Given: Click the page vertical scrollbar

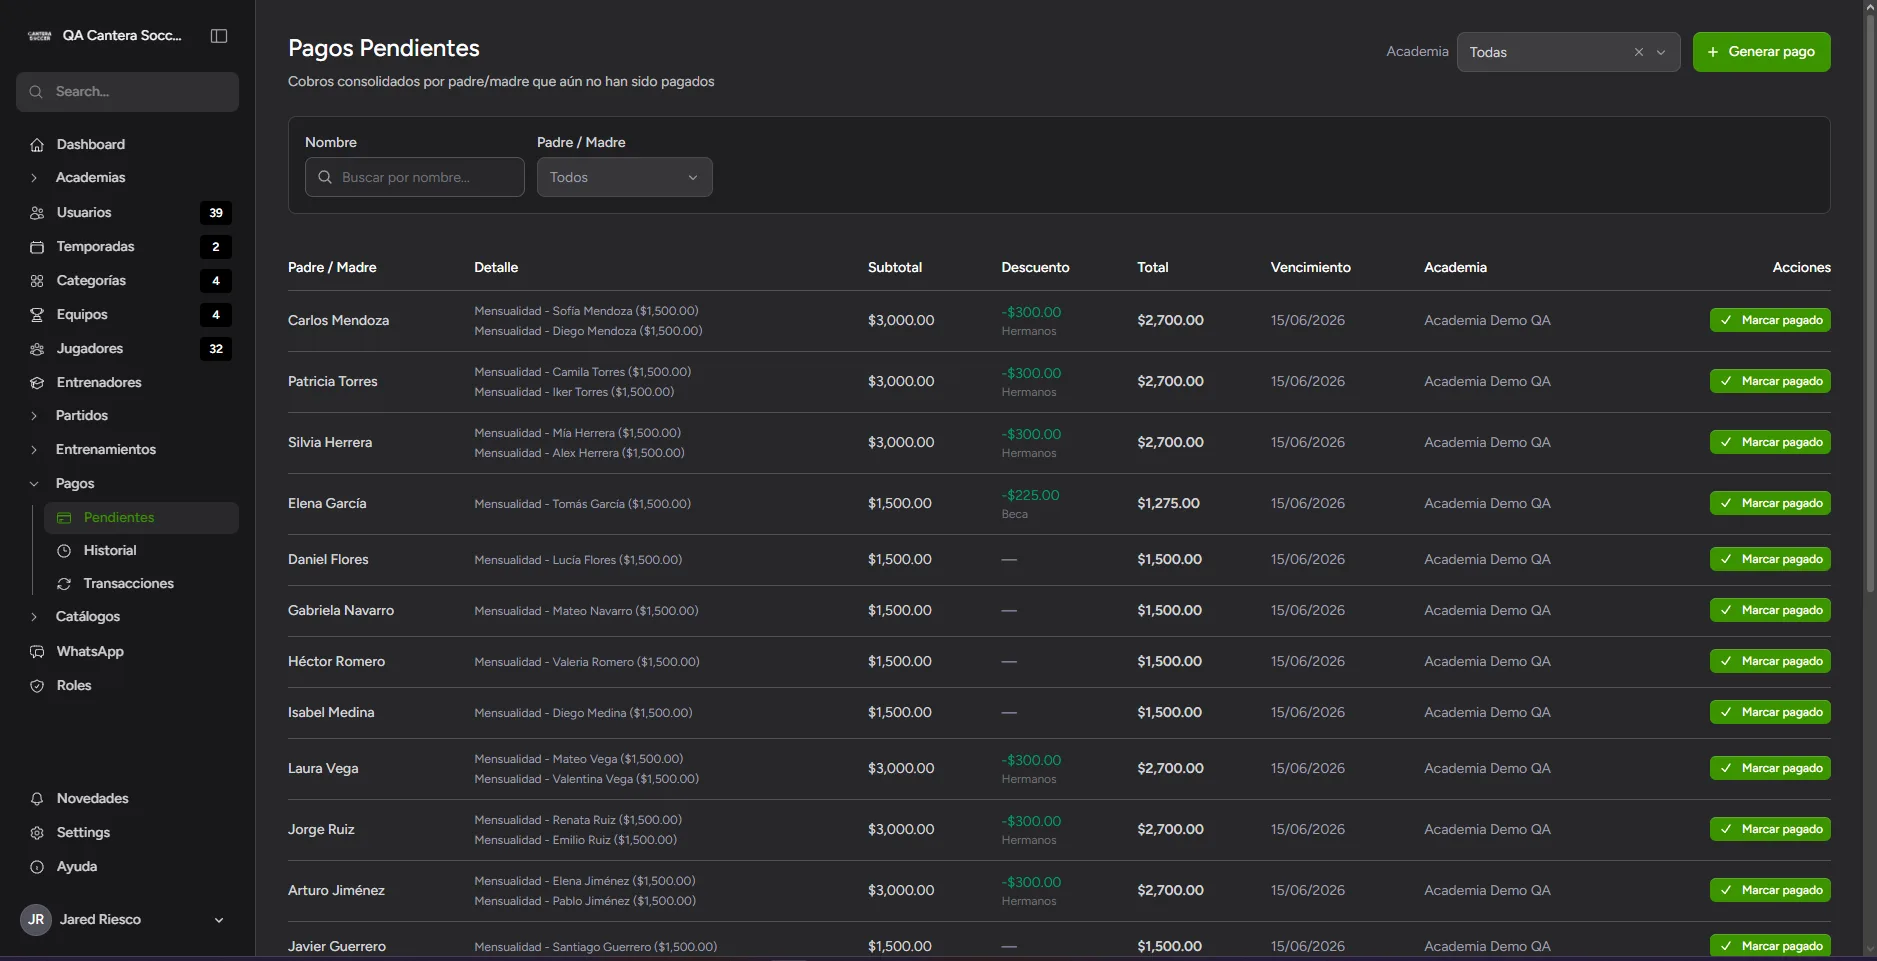Looking at the screenshot, I should [1870, 302].
